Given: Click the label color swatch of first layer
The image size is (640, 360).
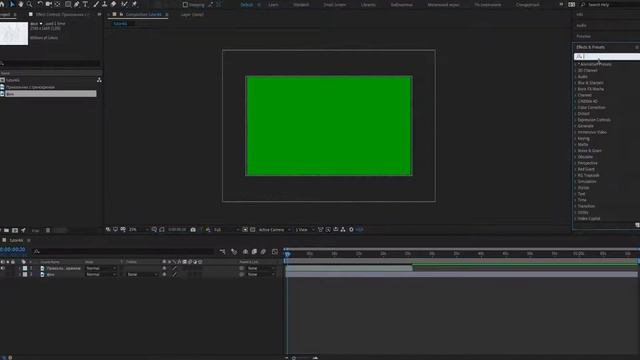Looking at the screenshot, I should point(25,268).
